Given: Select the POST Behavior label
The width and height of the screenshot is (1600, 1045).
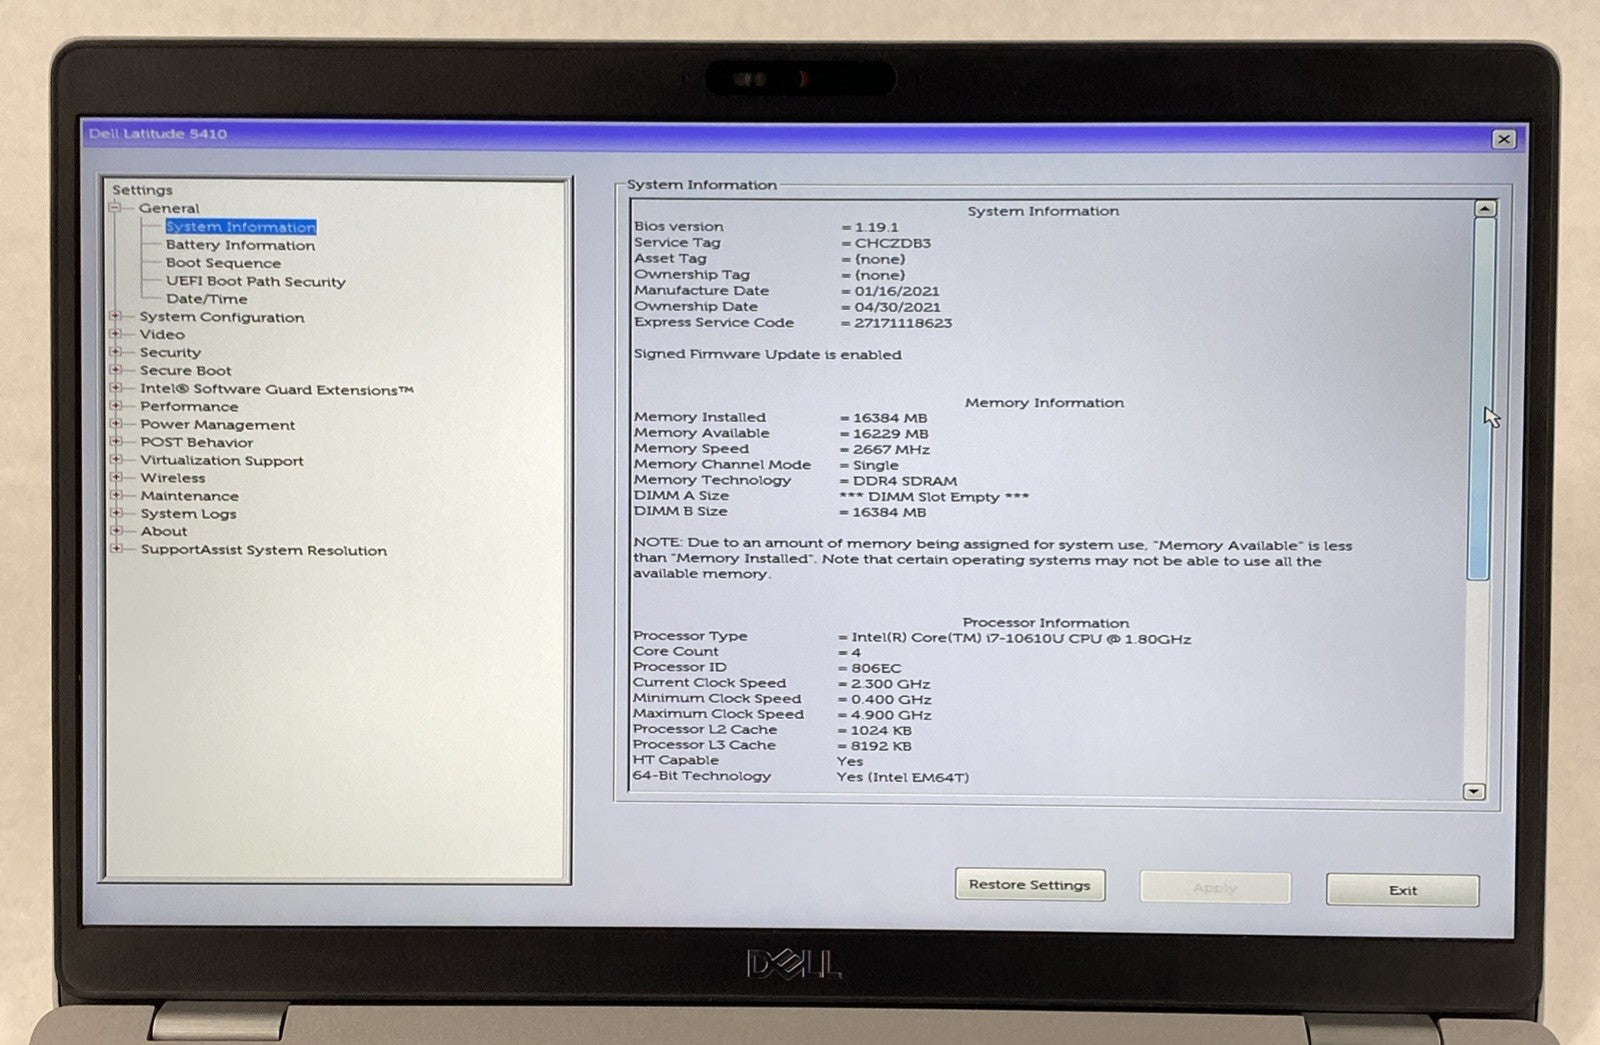Looking at the screenshot, I should pyautogui.click(x=196, y=442).
